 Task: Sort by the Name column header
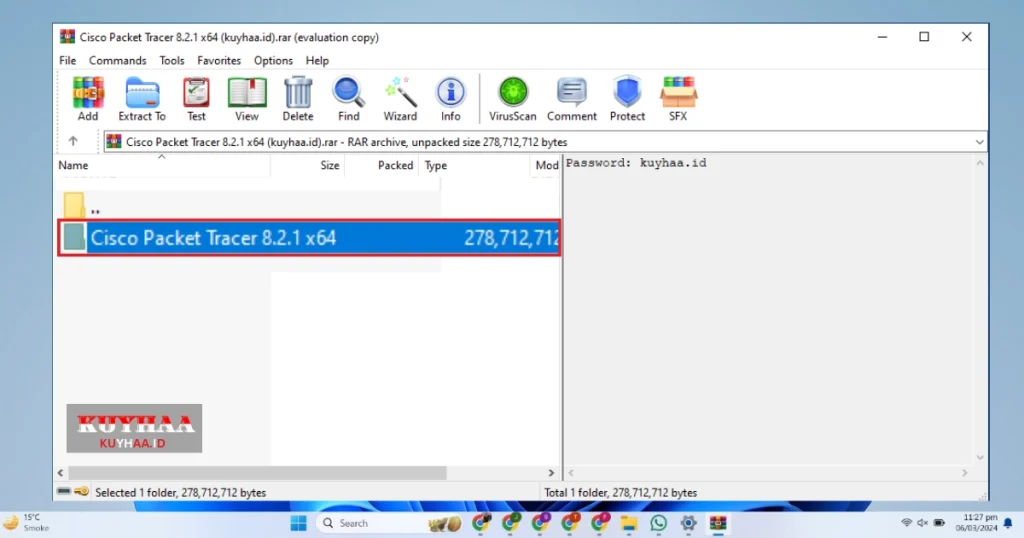[162, 165]
